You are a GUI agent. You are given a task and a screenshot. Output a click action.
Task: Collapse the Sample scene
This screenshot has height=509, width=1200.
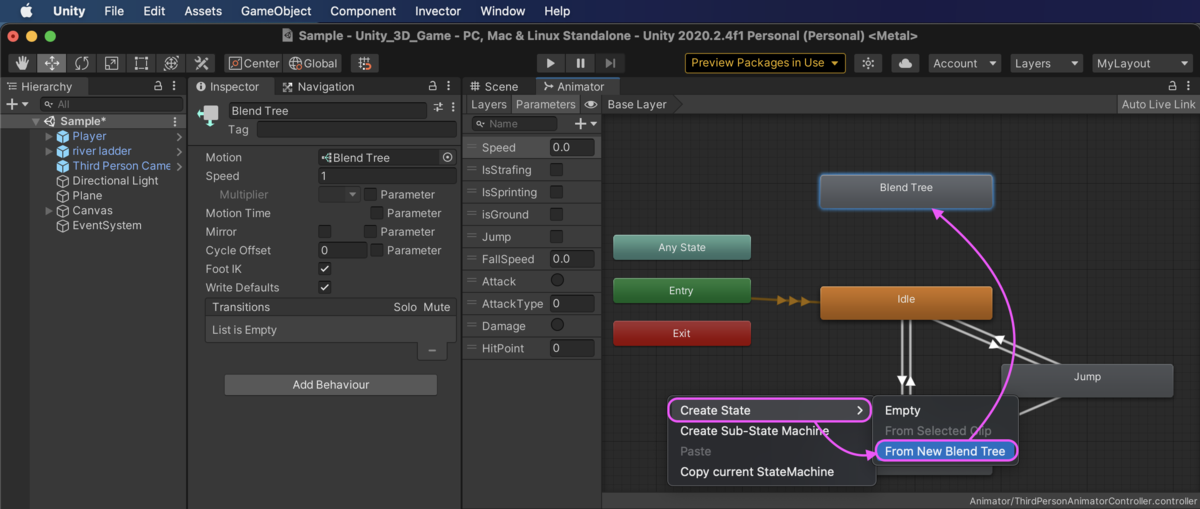(x=35, y=121)
